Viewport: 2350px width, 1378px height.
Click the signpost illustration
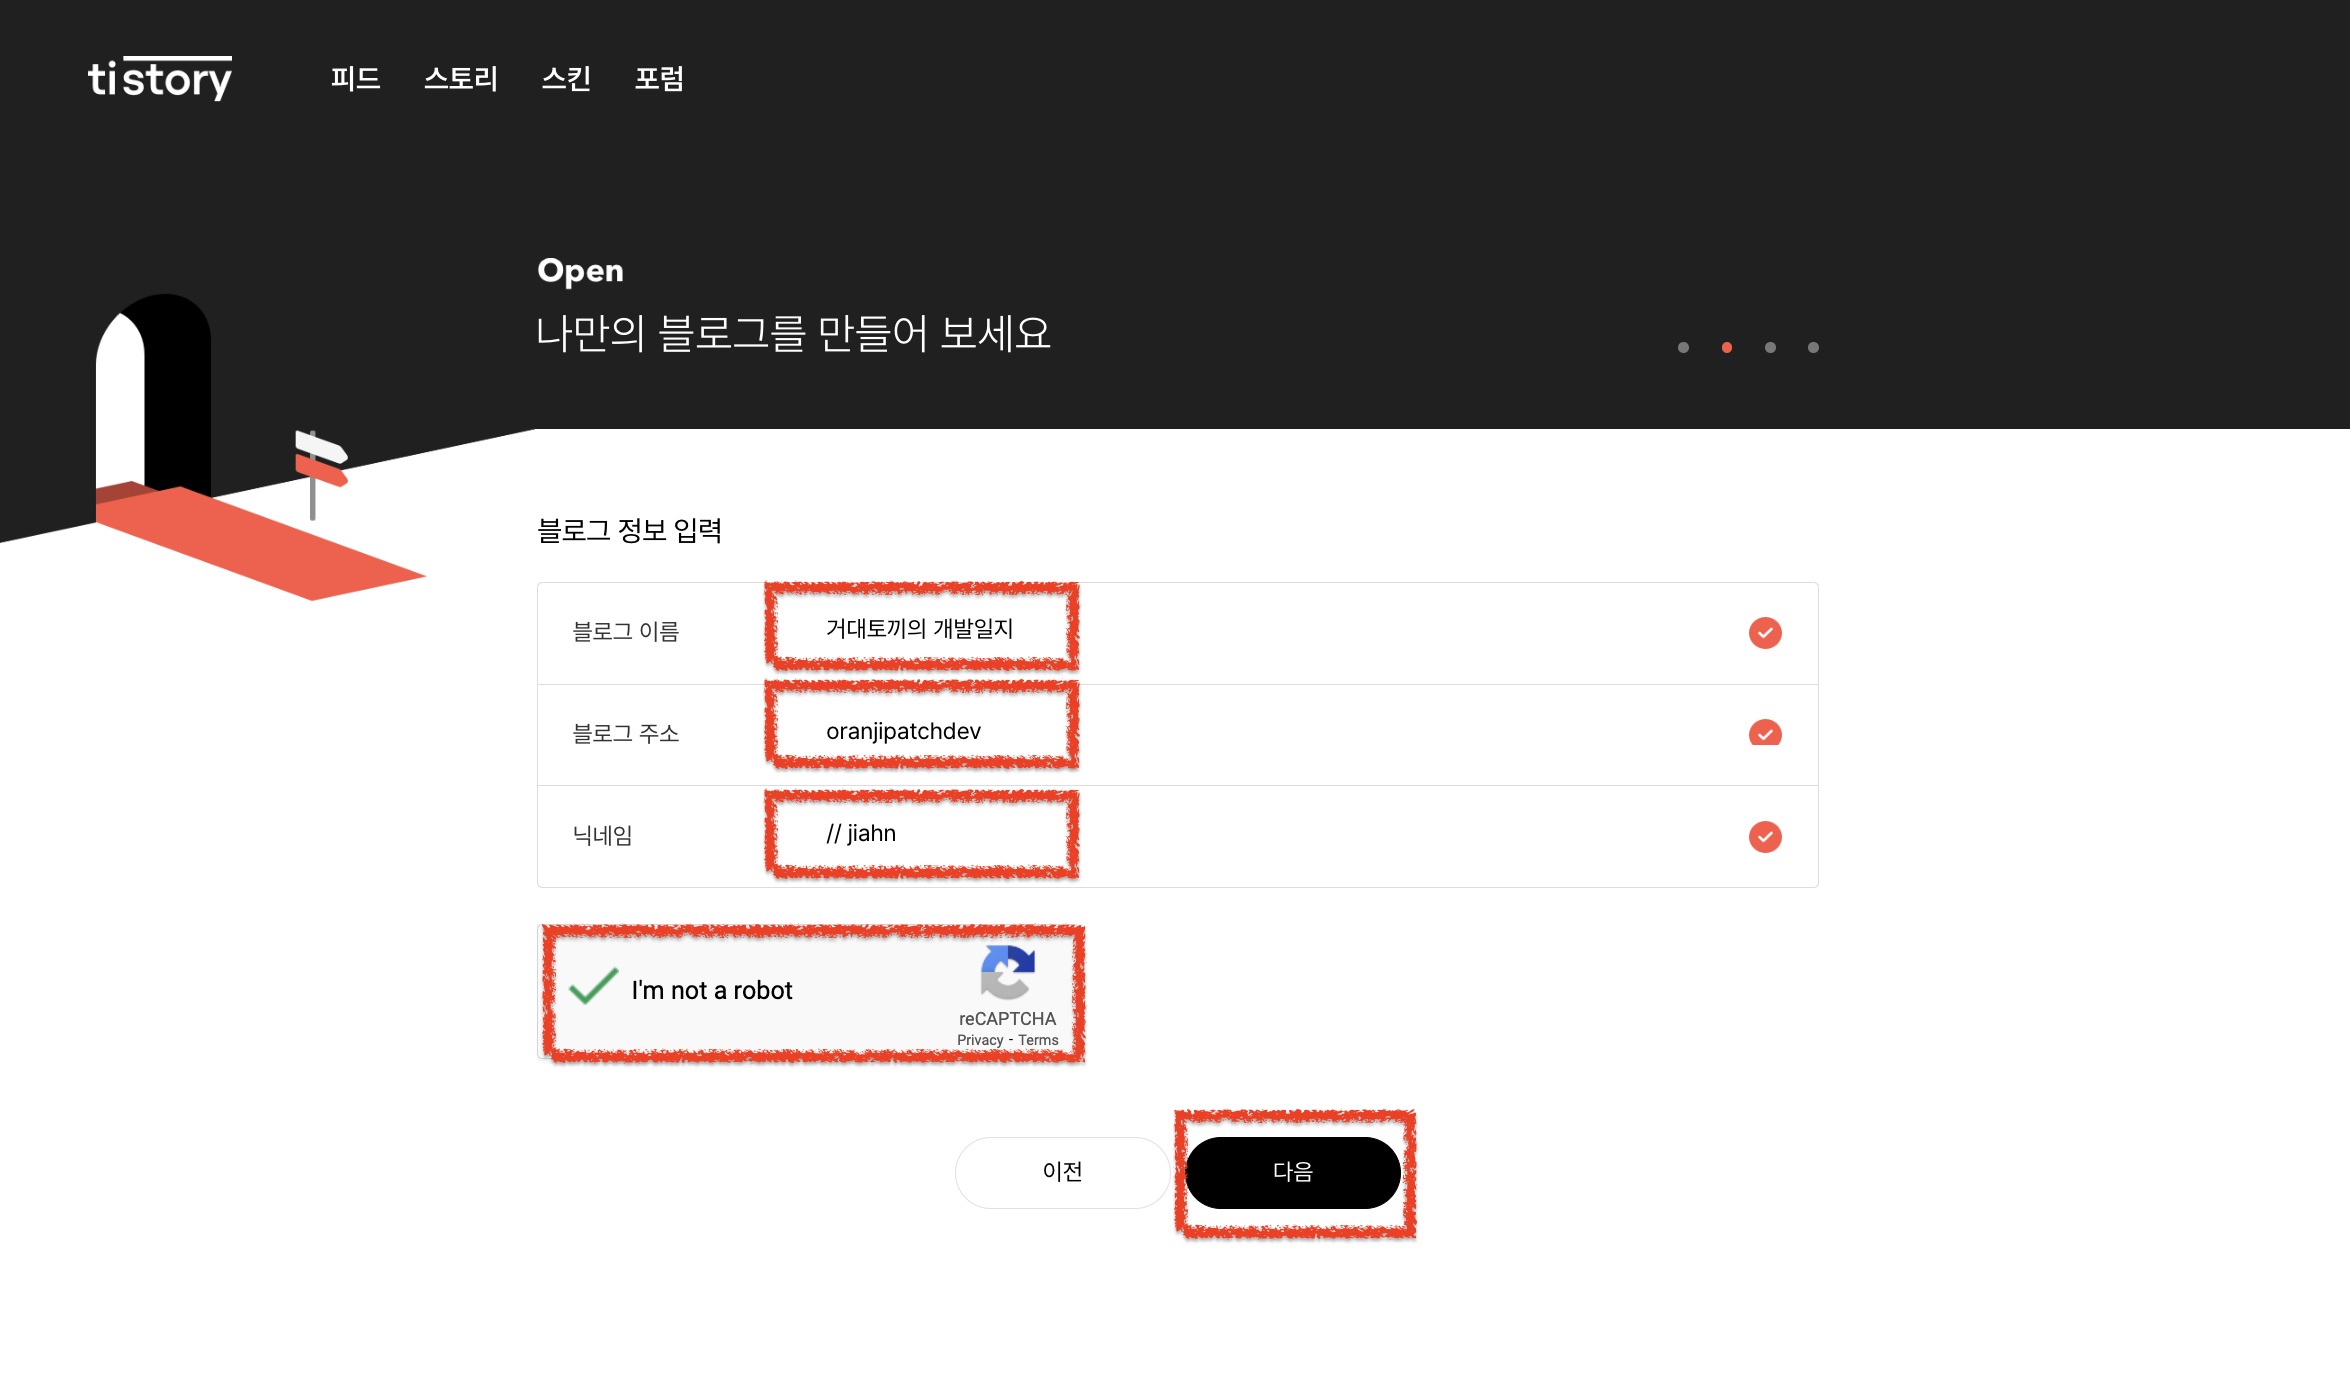[318, 468]
